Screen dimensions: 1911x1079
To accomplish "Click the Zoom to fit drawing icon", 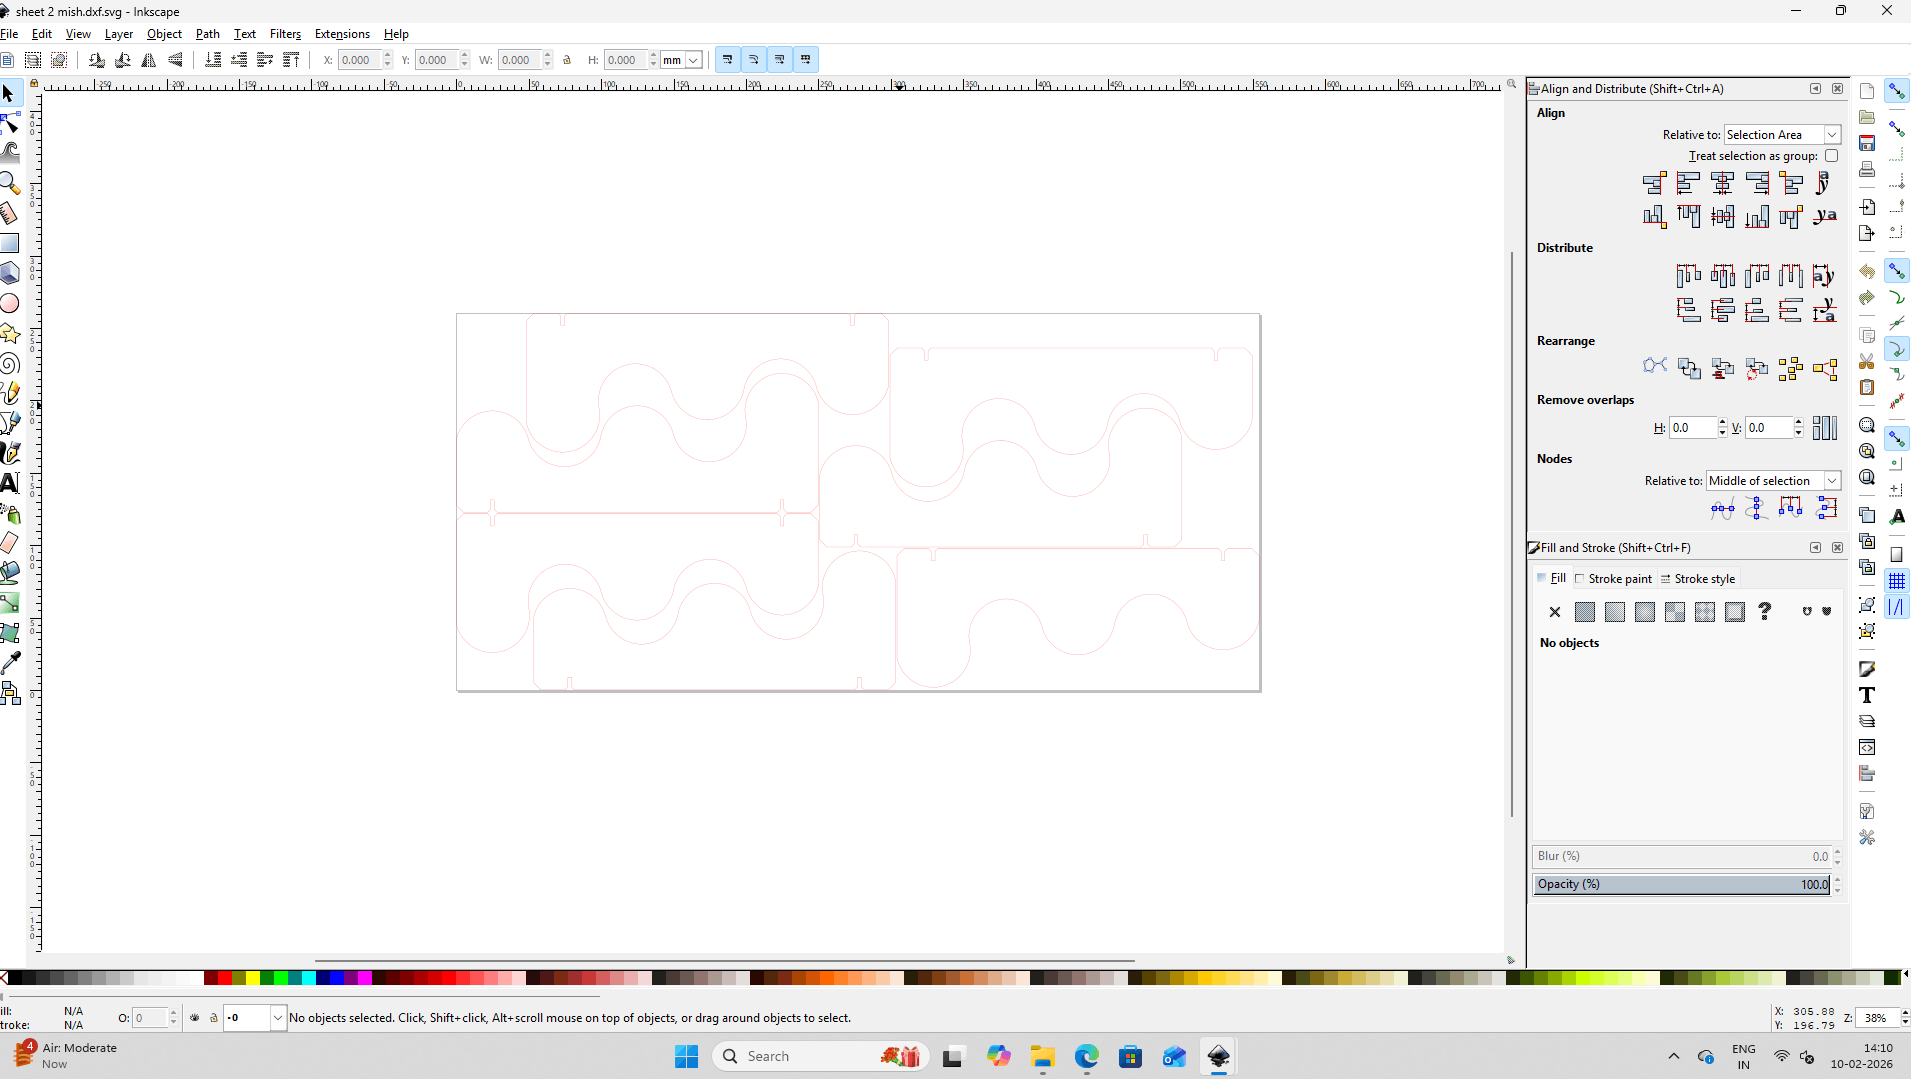I will [1867, 451].
